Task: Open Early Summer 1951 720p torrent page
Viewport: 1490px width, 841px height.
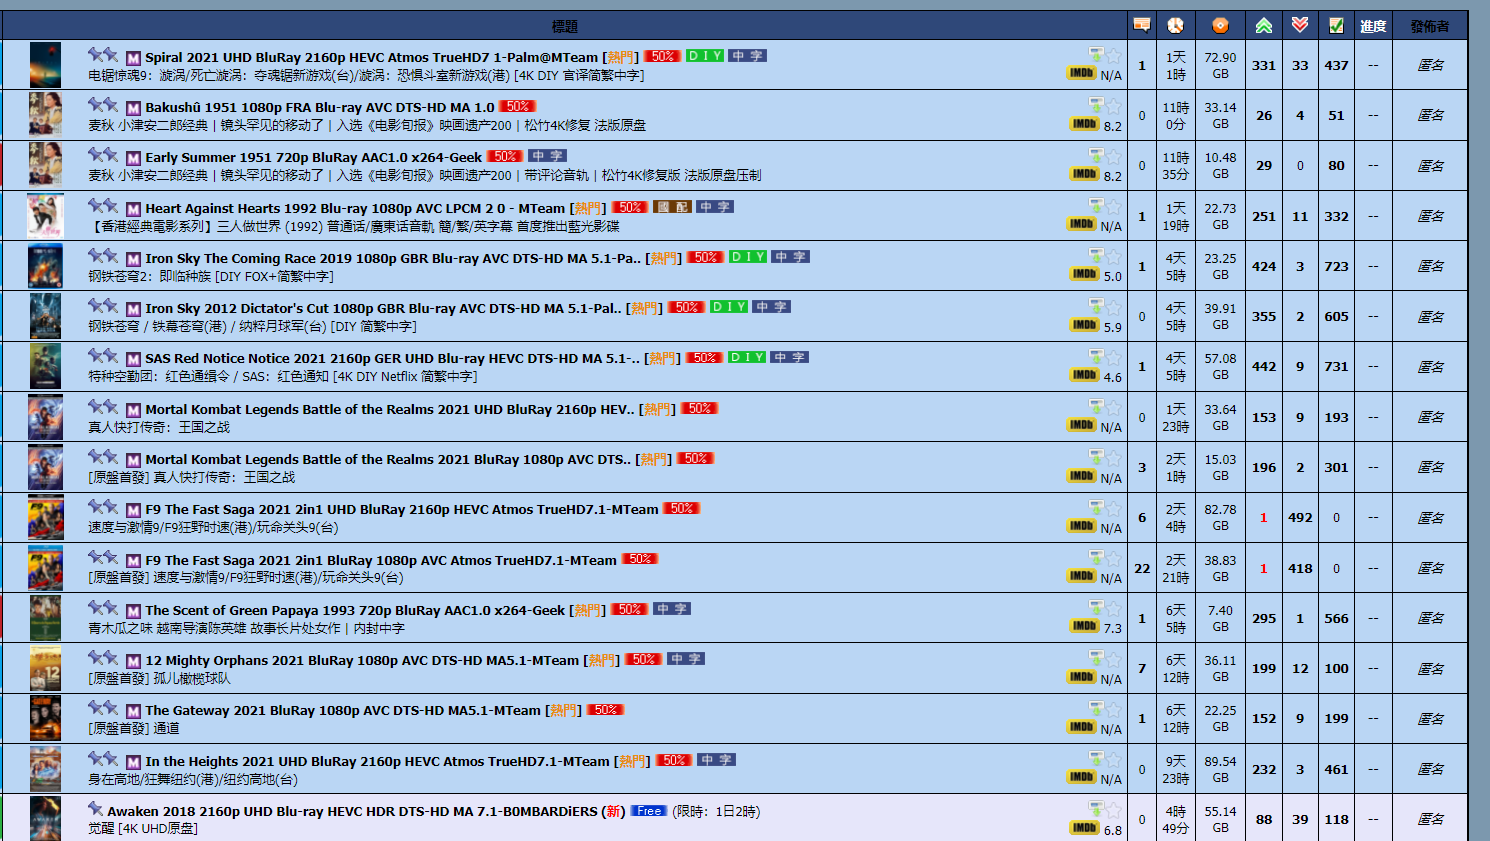Action: tap(313, 158)
